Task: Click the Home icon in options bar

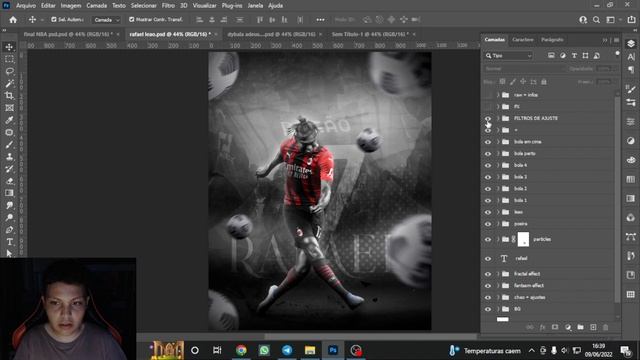Action: [13, 20]
